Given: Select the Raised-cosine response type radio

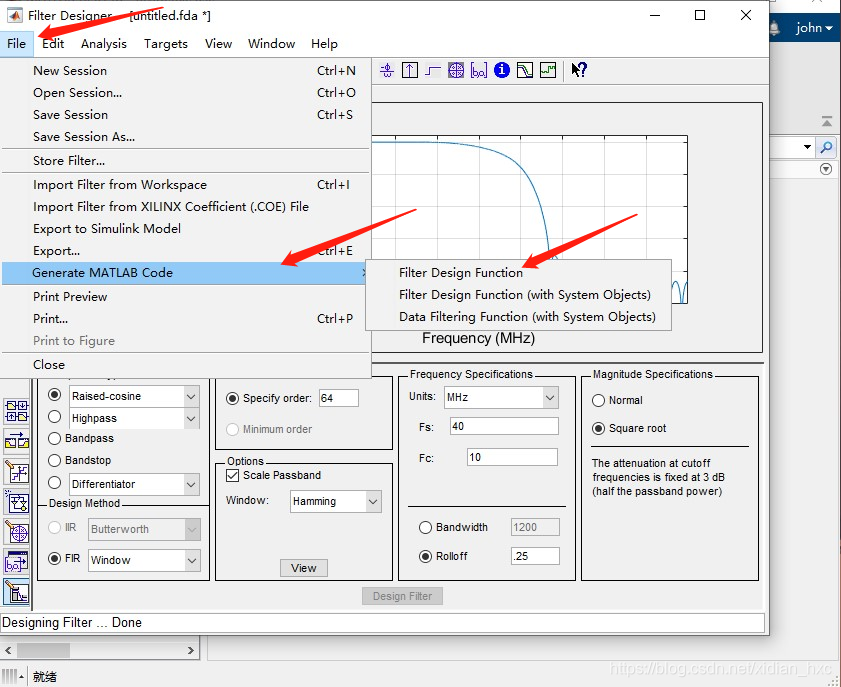Looking at the screenshot, I should pos(54,395).
